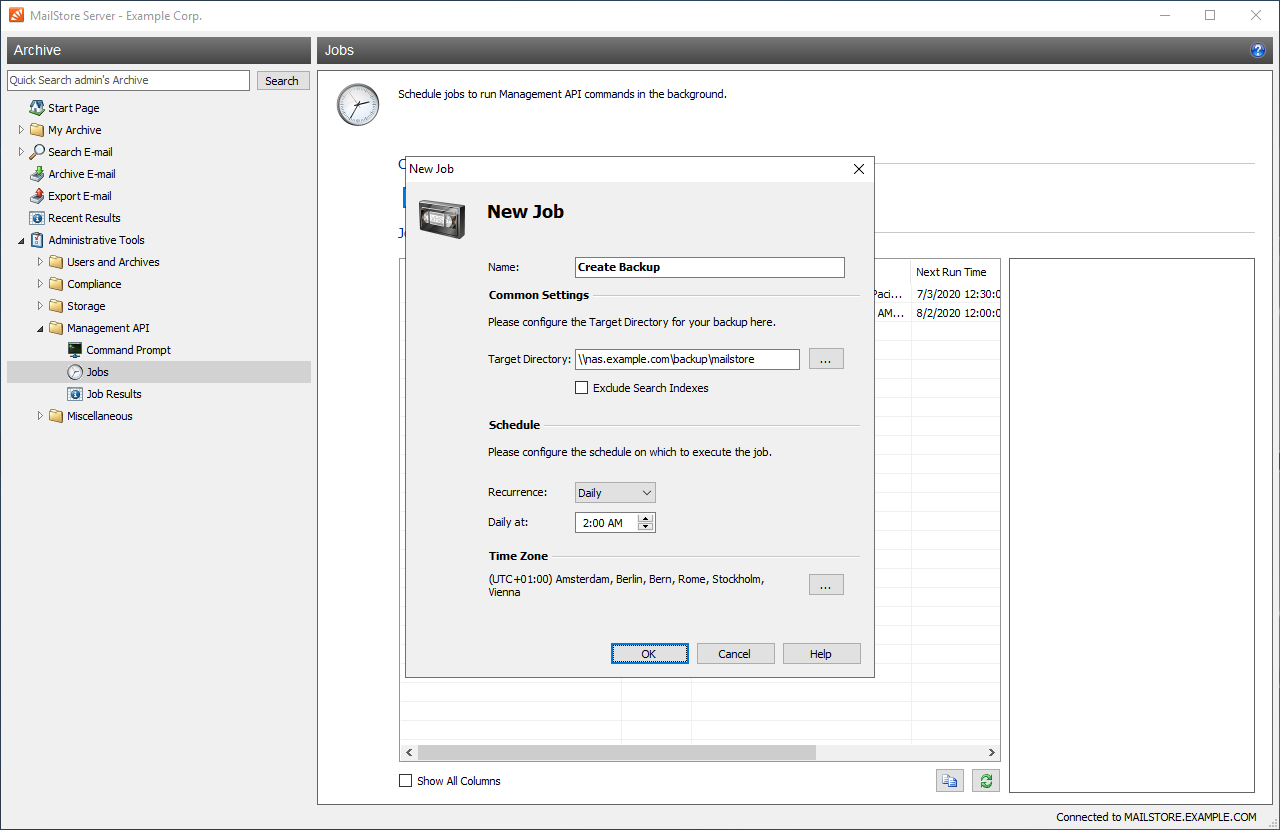
Task: Expand the Search E-mail tree node
Action: 21,152
